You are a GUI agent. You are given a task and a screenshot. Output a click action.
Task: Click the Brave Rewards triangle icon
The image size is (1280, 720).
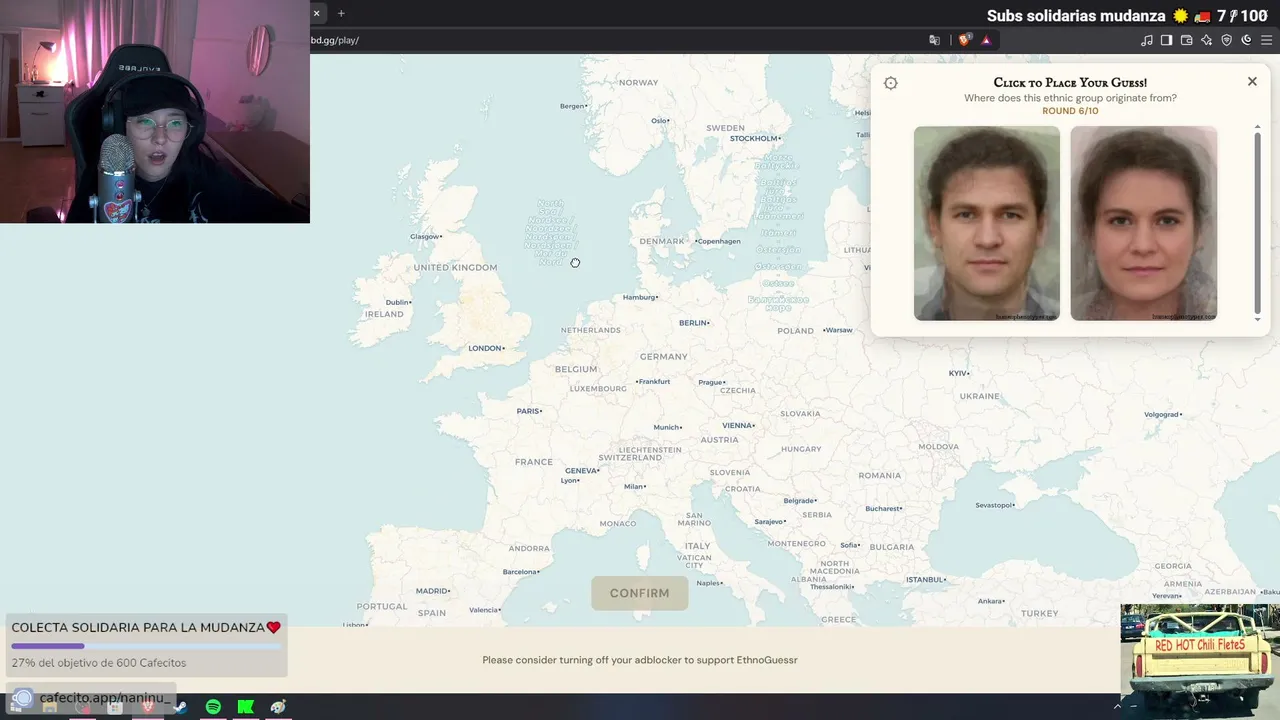[x=986, y=40]
